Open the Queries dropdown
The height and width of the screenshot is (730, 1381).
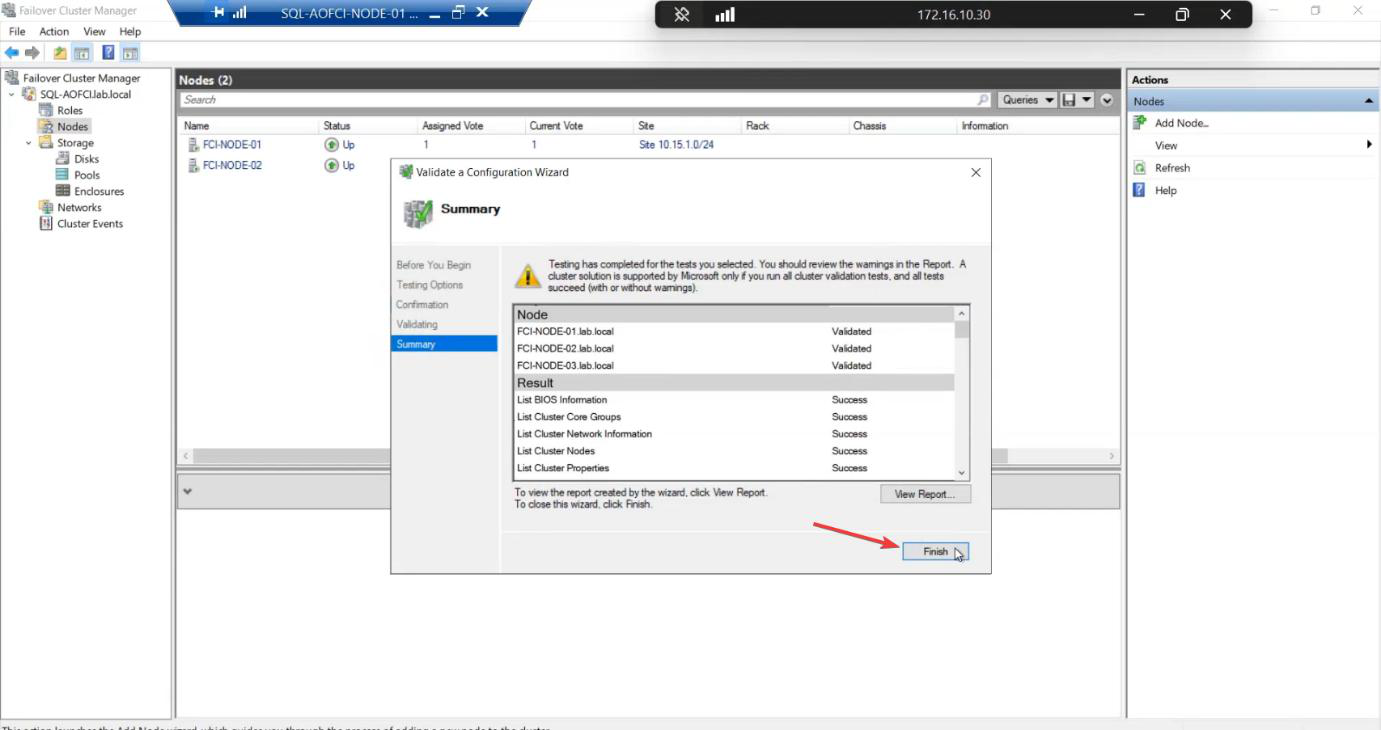[x=1028, y=100]
